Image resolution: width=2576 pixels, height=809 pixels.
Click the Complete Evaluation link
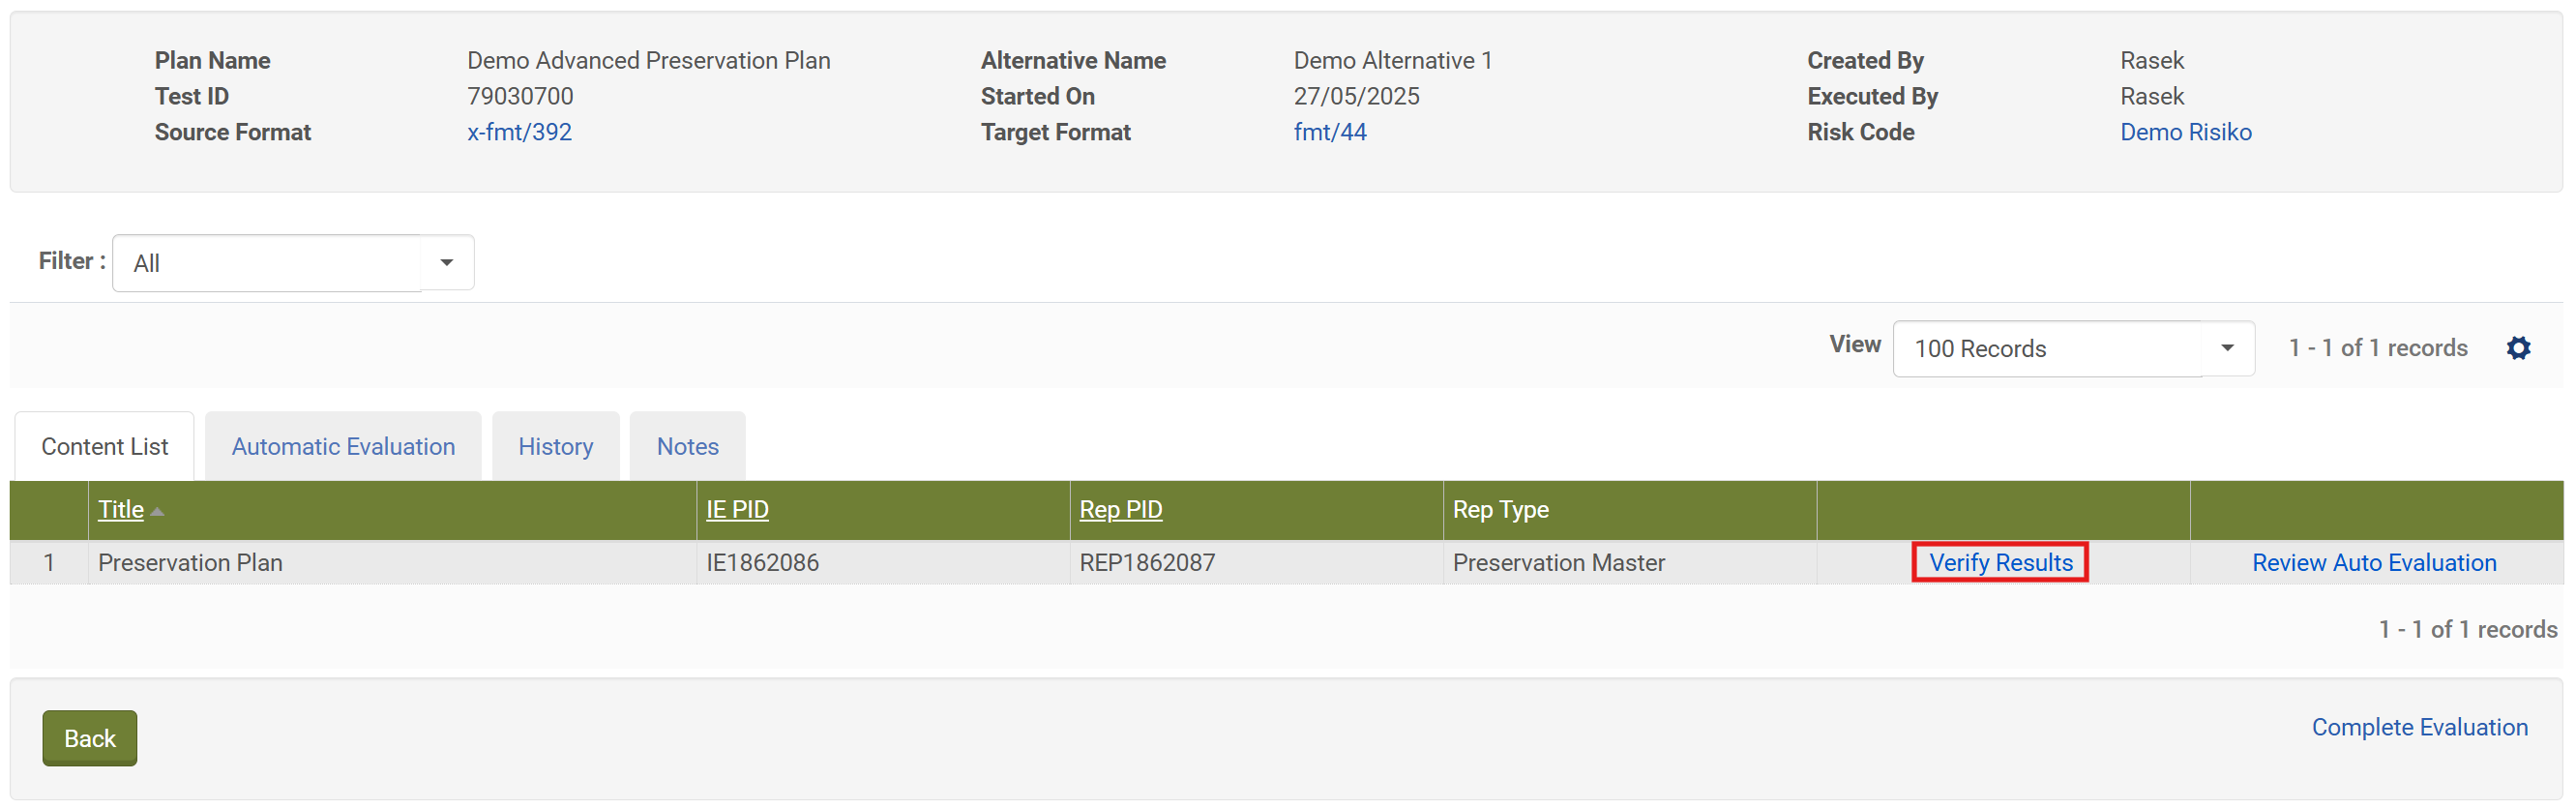[2419, 727]
